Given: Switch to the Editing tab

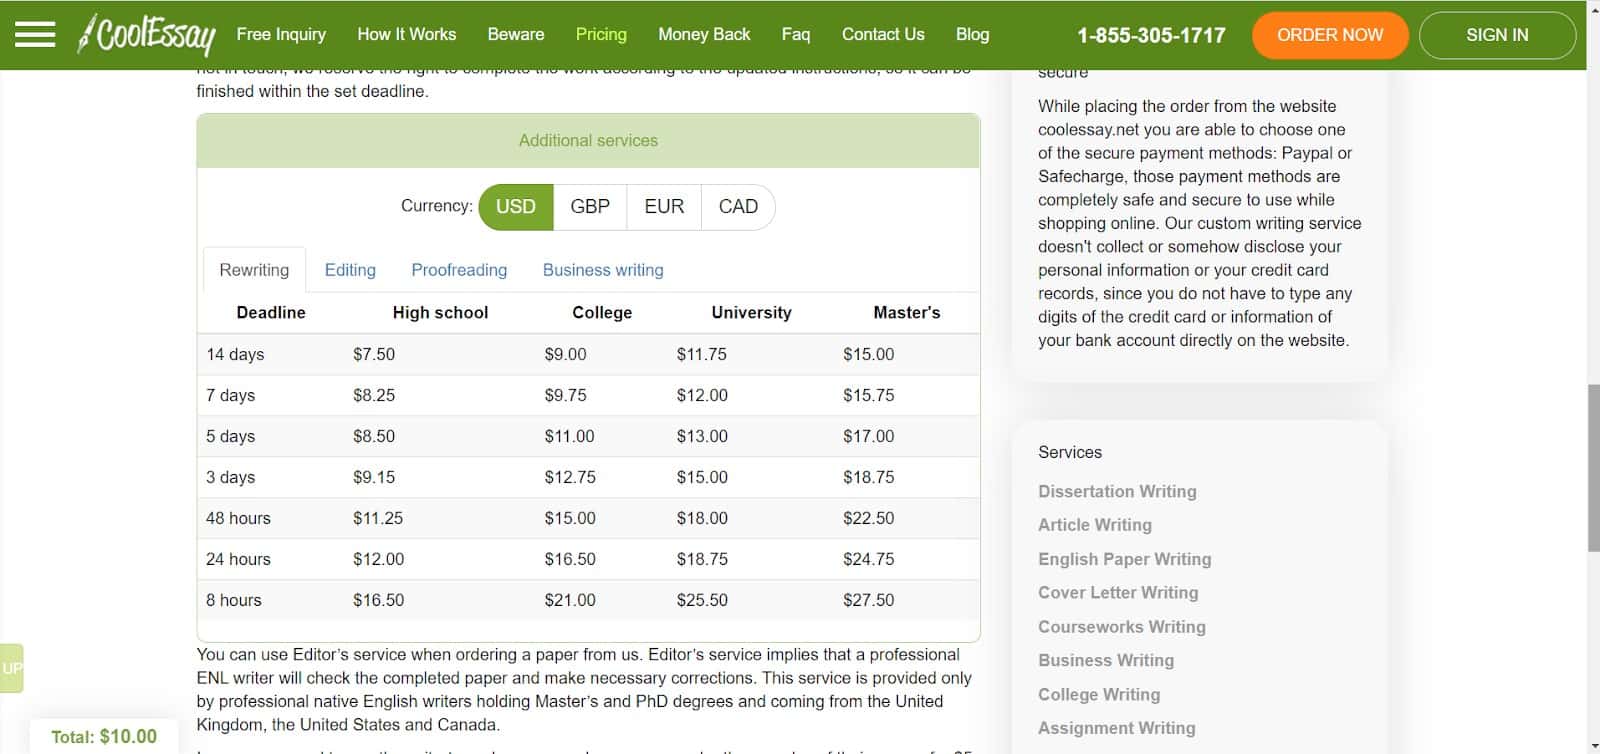Looking at the screenshot, I should click(x=350, y=270).
